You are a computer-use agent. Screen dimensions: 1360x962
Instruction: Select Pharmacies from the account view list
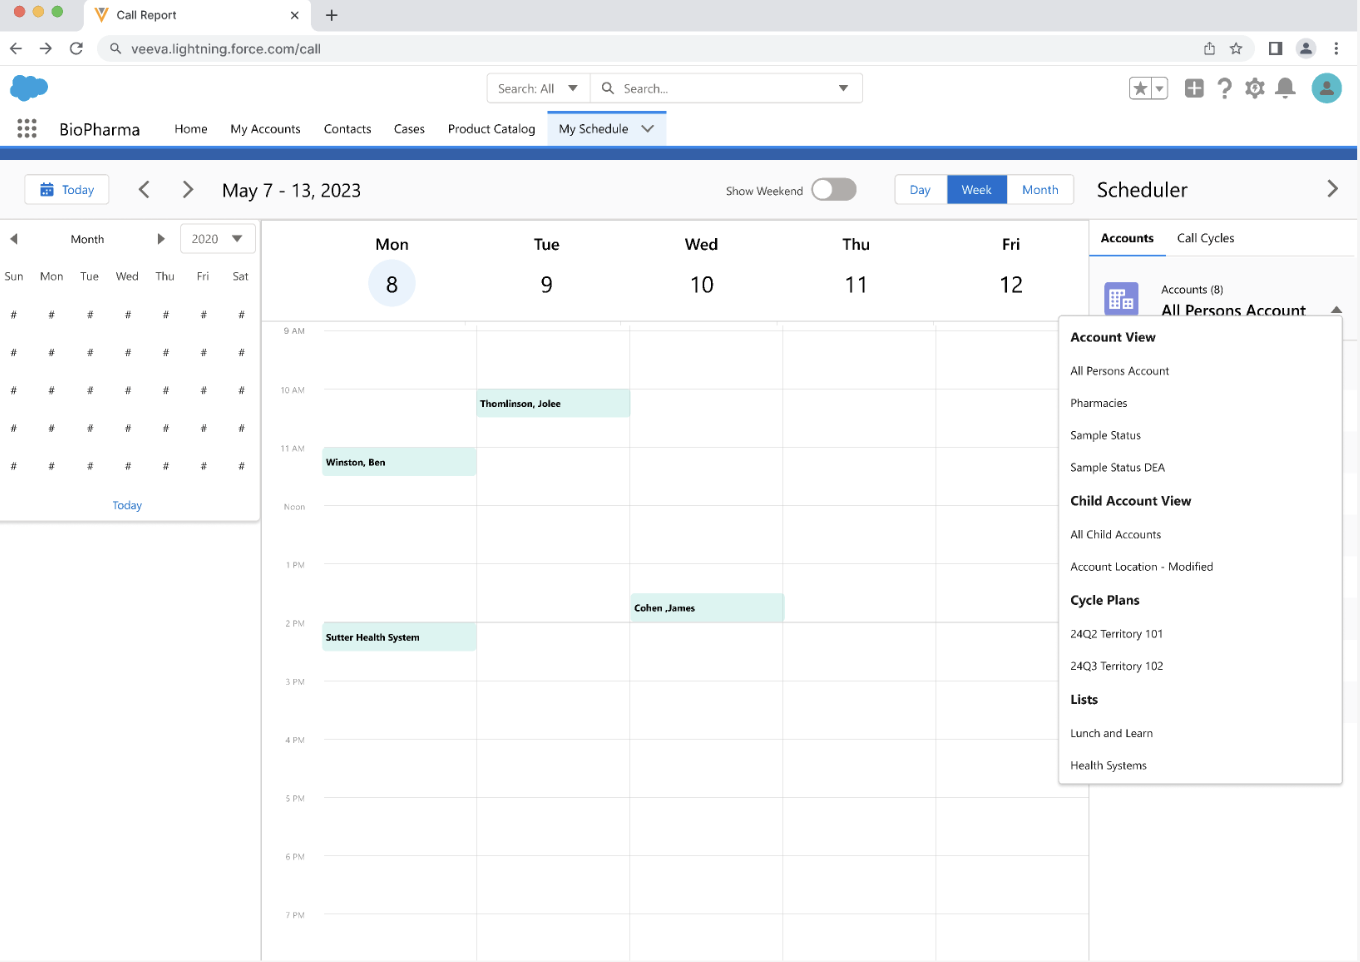[x=1098, y=403]
